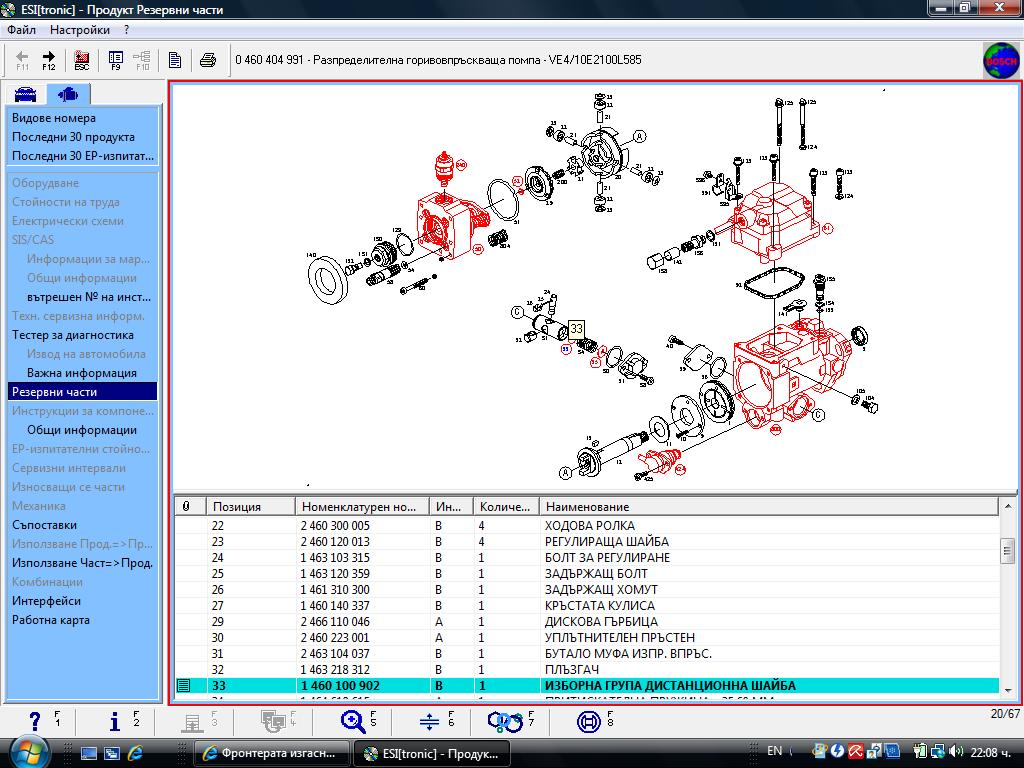Click the parts list scrollbar down arrow
Screen dimensions: 1024x768
[x=1008, y=691]
